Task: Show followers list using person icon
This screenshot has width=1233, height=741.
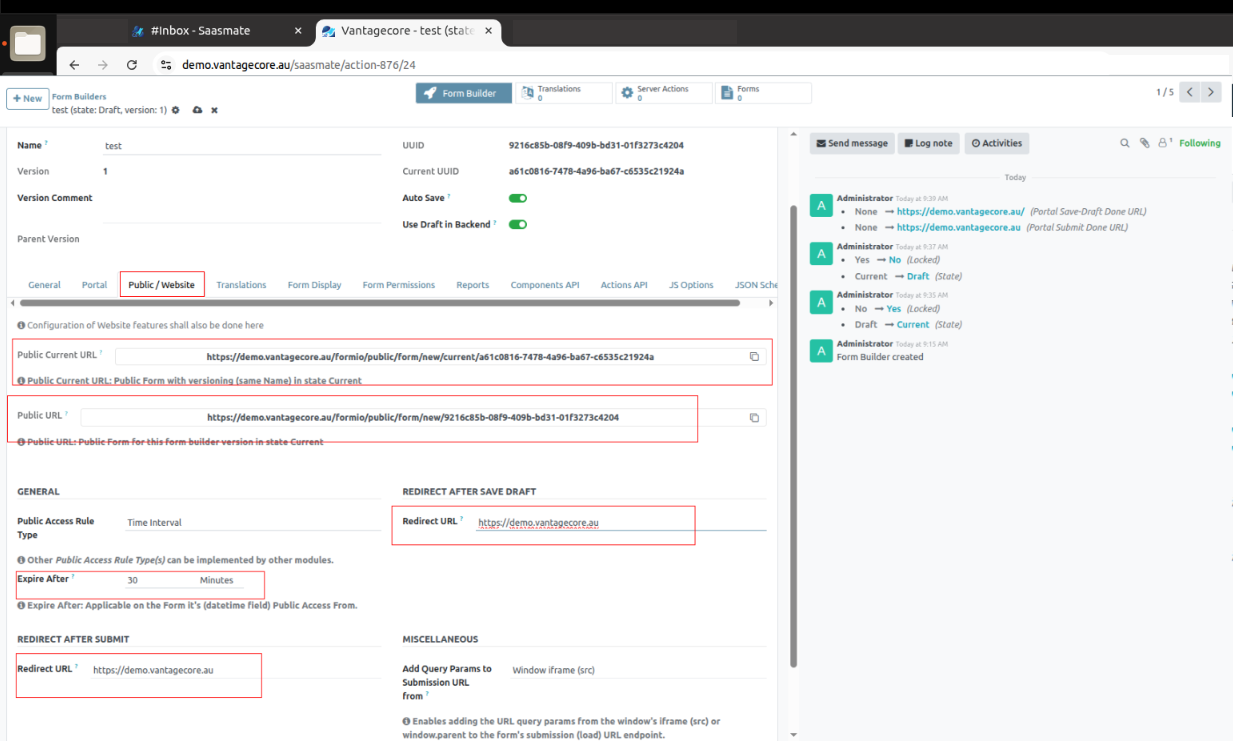Action: tap(1164, 143)
